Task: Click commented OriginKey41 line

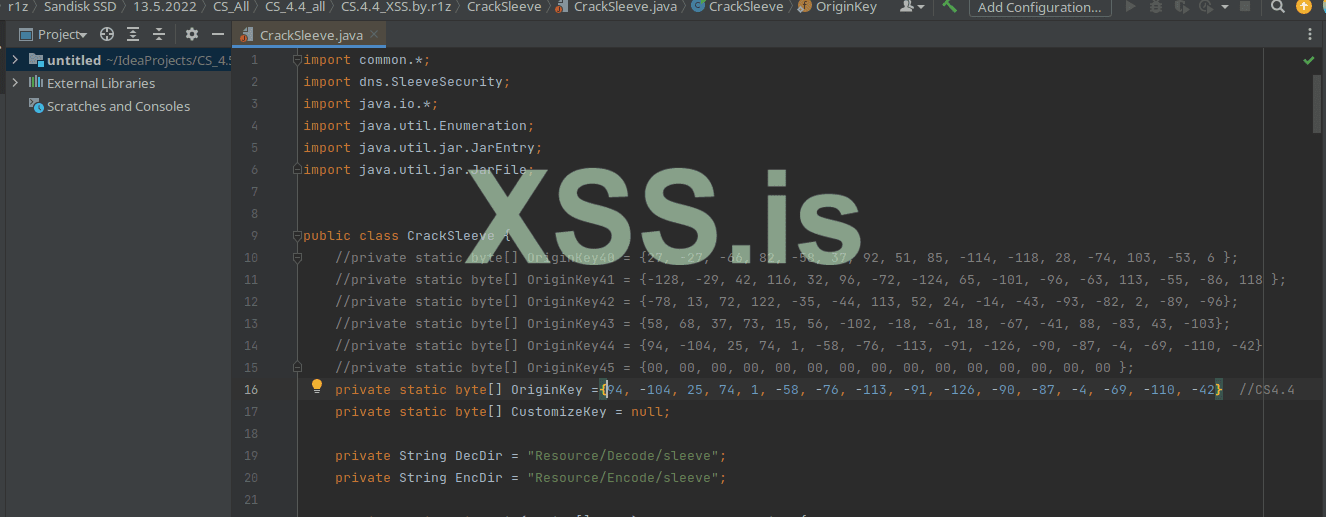Action: coord(811,280)
